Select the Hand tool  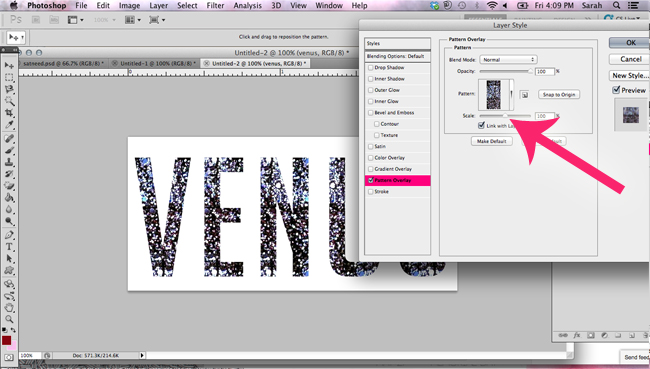tap(9, 308)
